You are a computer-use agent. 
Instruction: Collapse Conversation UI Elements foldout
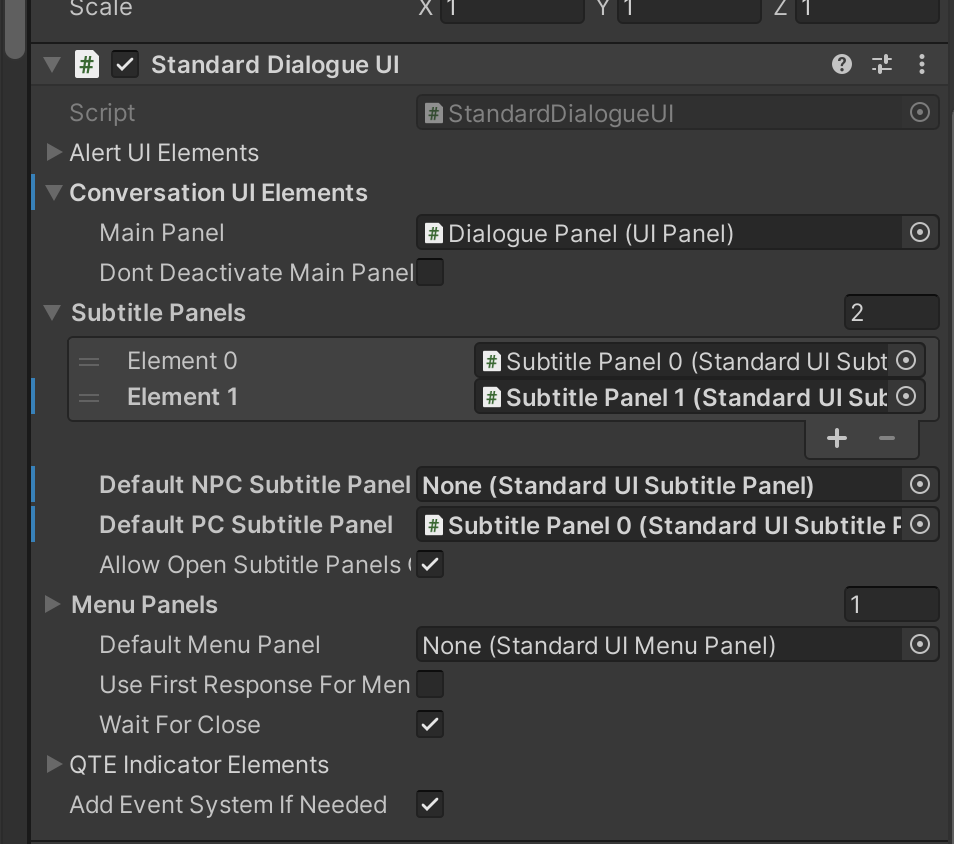[x=54, y=192]
